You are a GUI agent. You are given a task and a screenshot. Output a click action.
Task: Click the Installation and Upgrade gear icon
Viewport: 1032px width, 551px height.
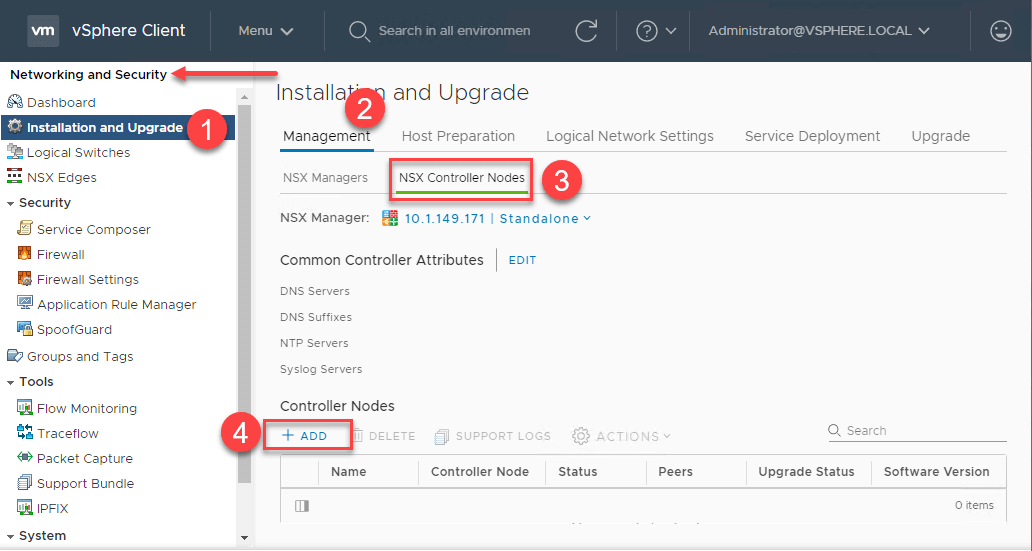tap(14, 127)
